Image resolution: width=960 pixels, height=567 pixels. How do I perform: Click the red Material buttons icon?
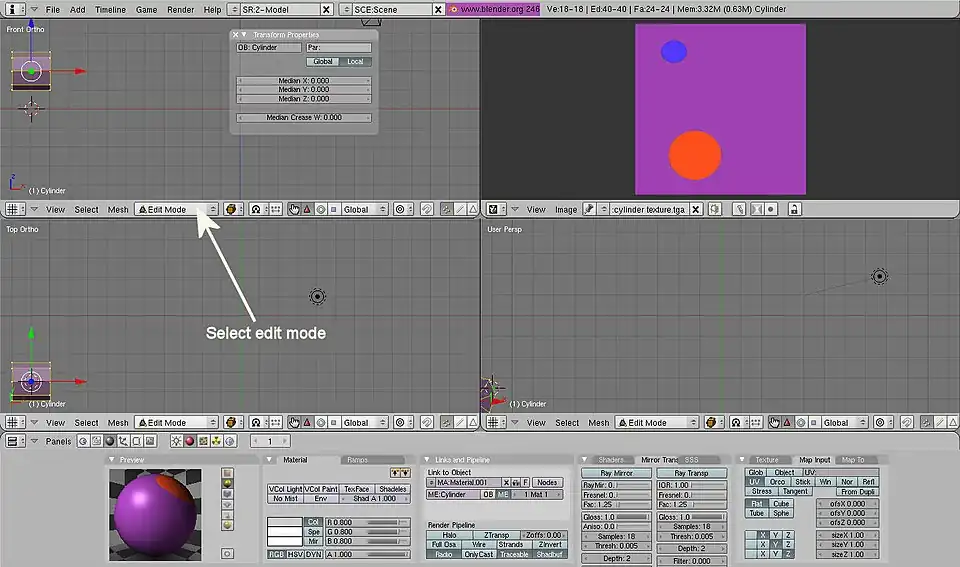190,441
